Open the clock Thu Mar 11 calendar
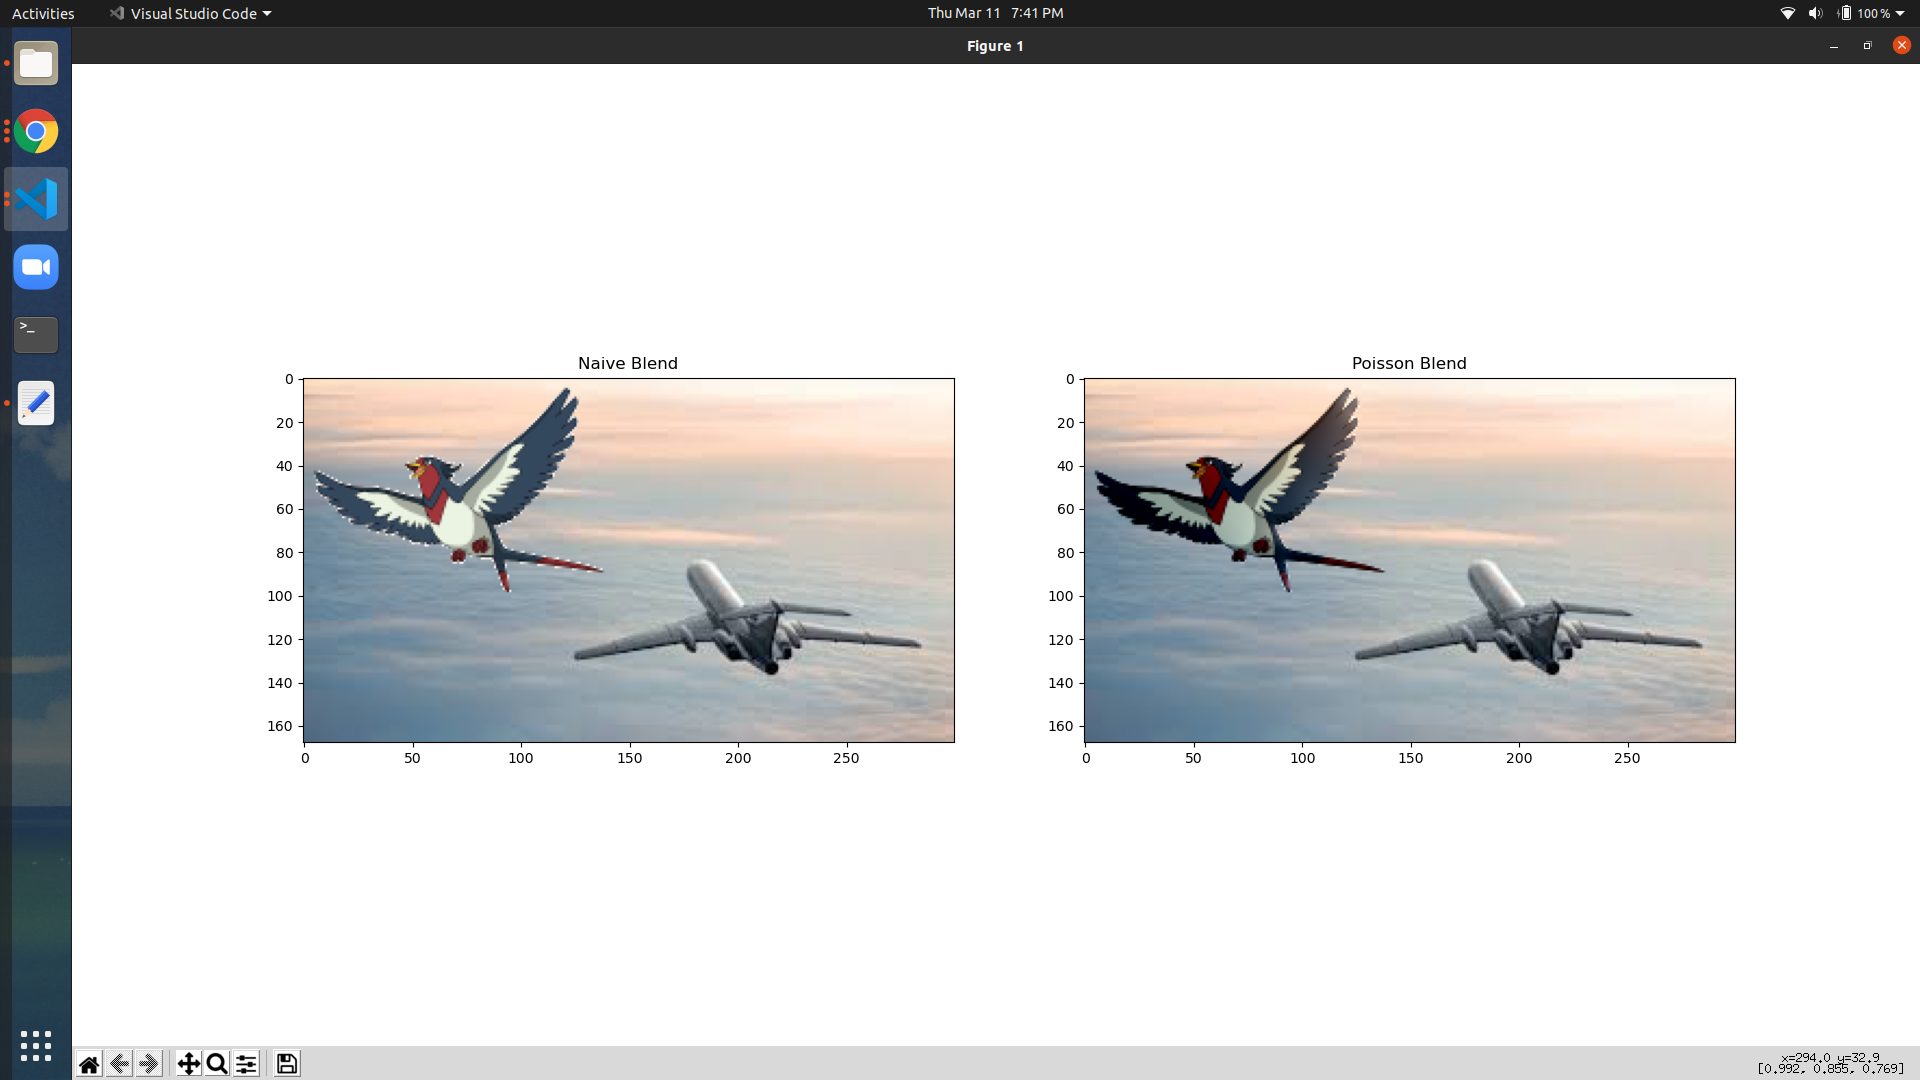Viewport: 1920px width, 1080px height. [995, 13]
